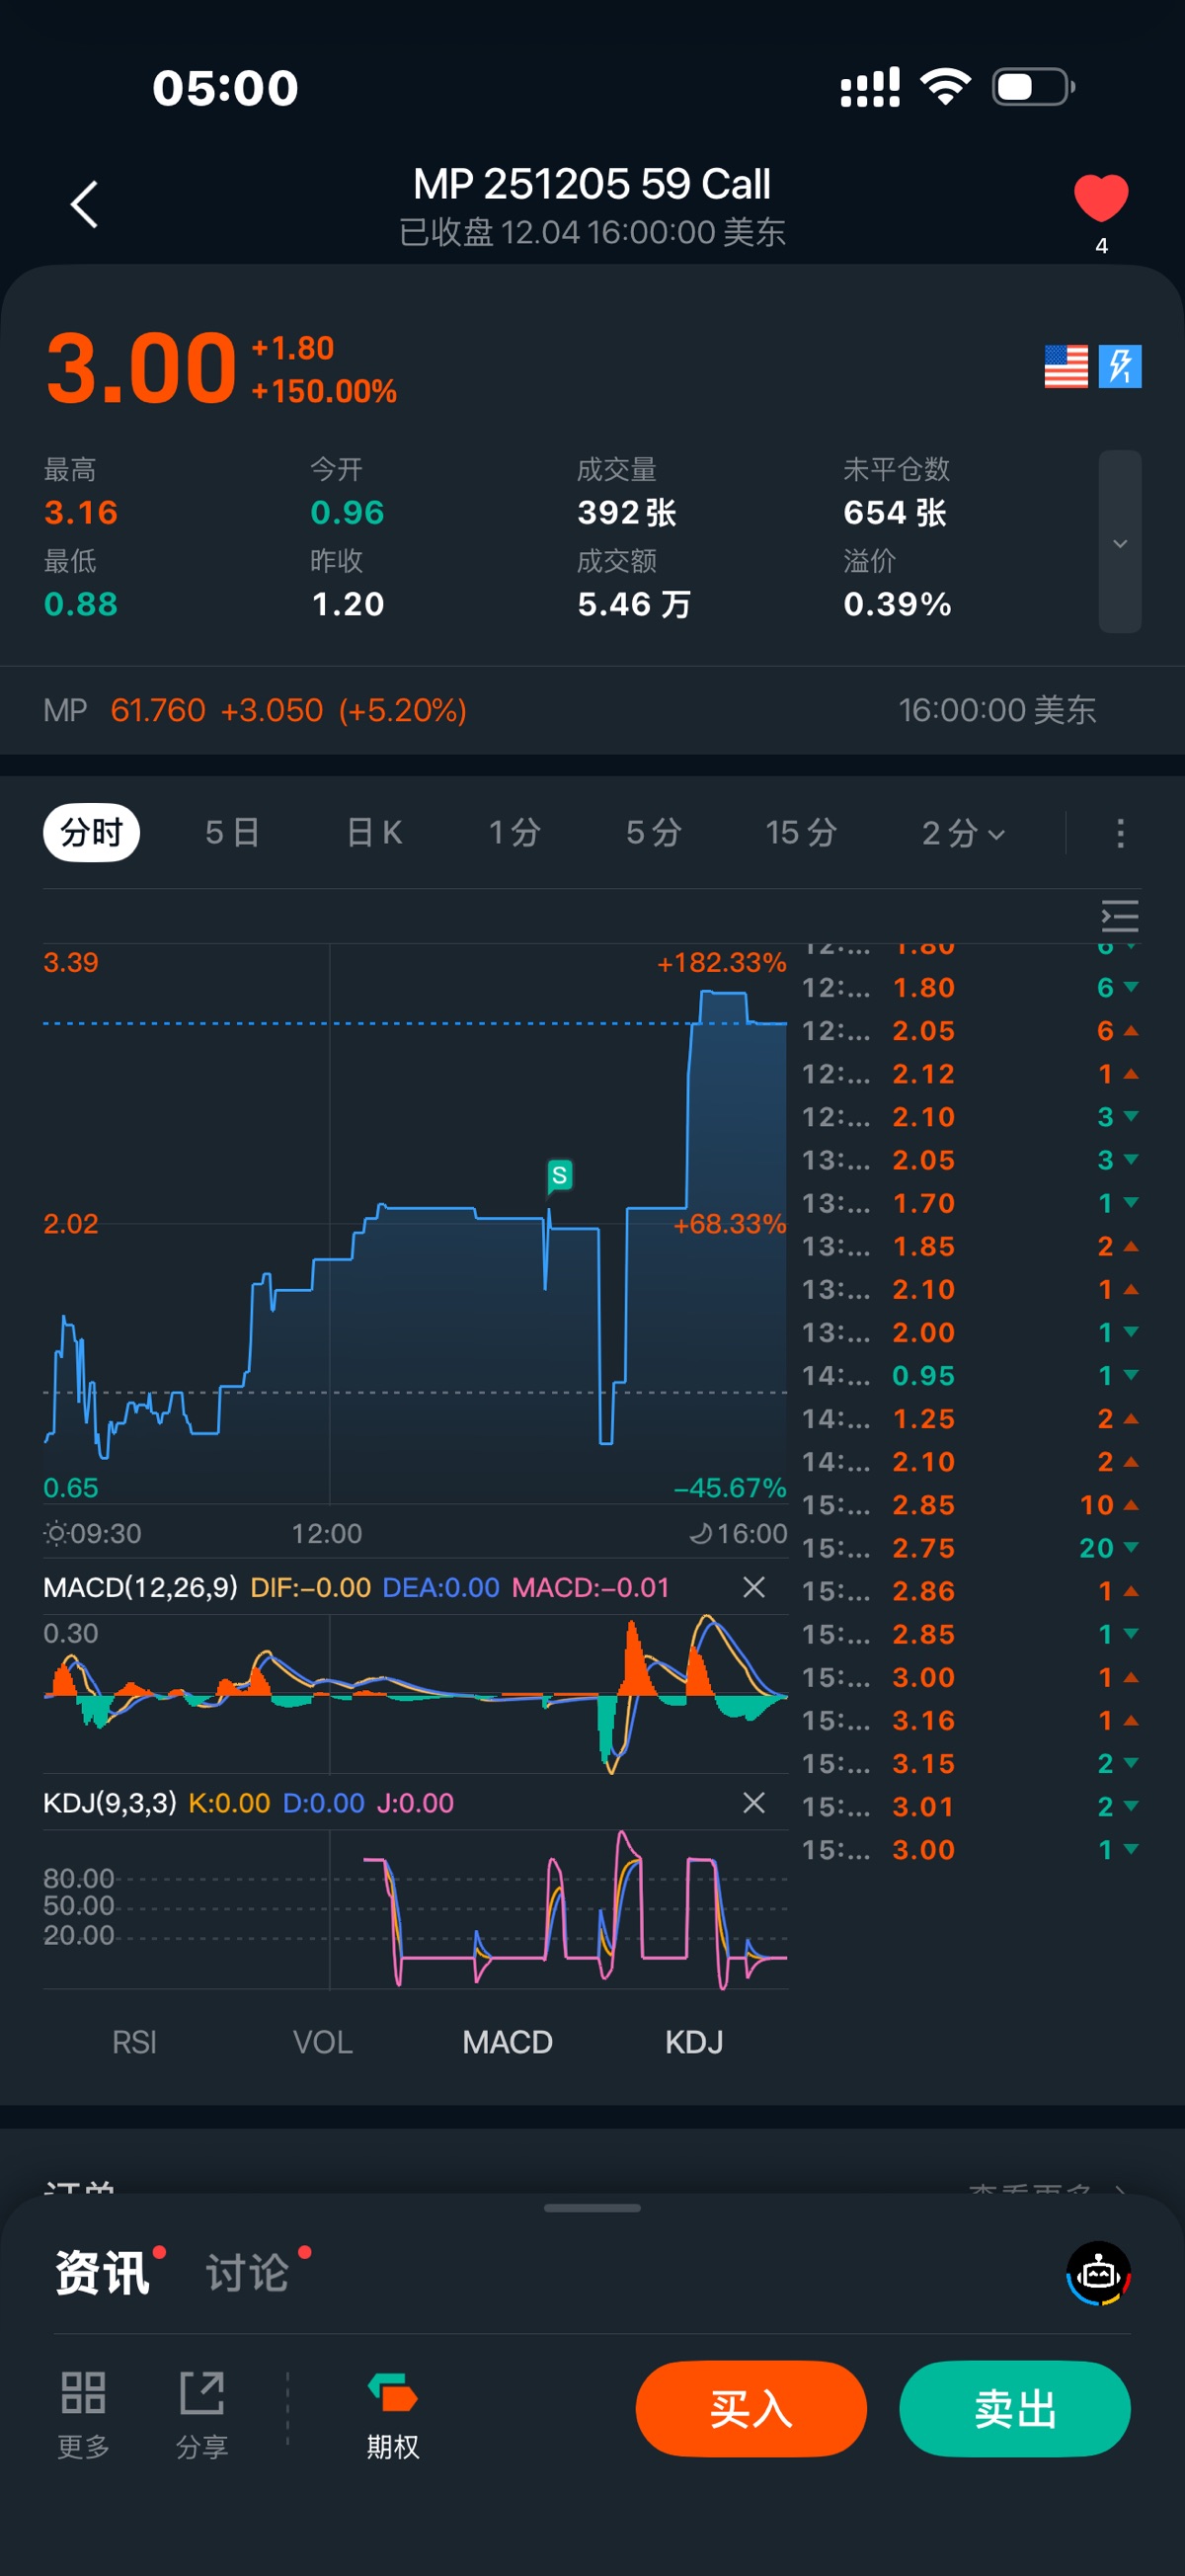Toggle the RSI indicator
1185x2576 pixels.
pyautogui.click(x=134, y=2042)
